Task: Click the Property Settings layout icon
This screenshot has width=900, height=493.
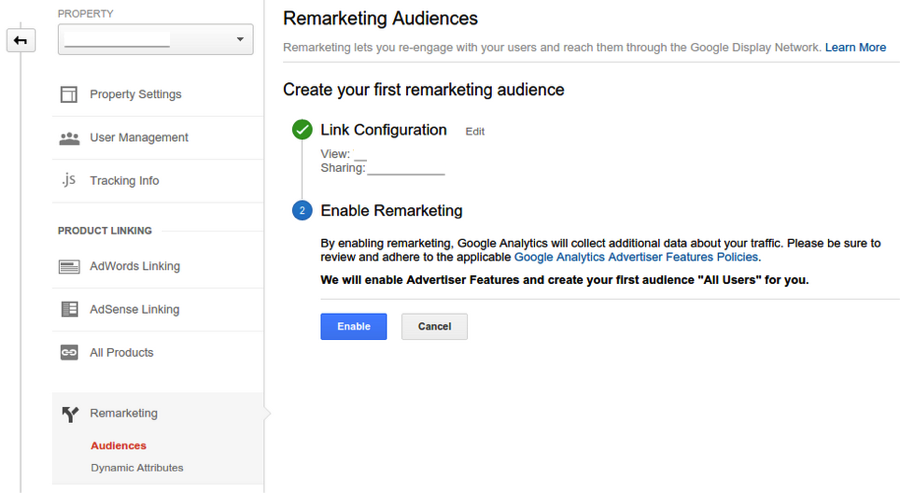Action: point(69,94)
